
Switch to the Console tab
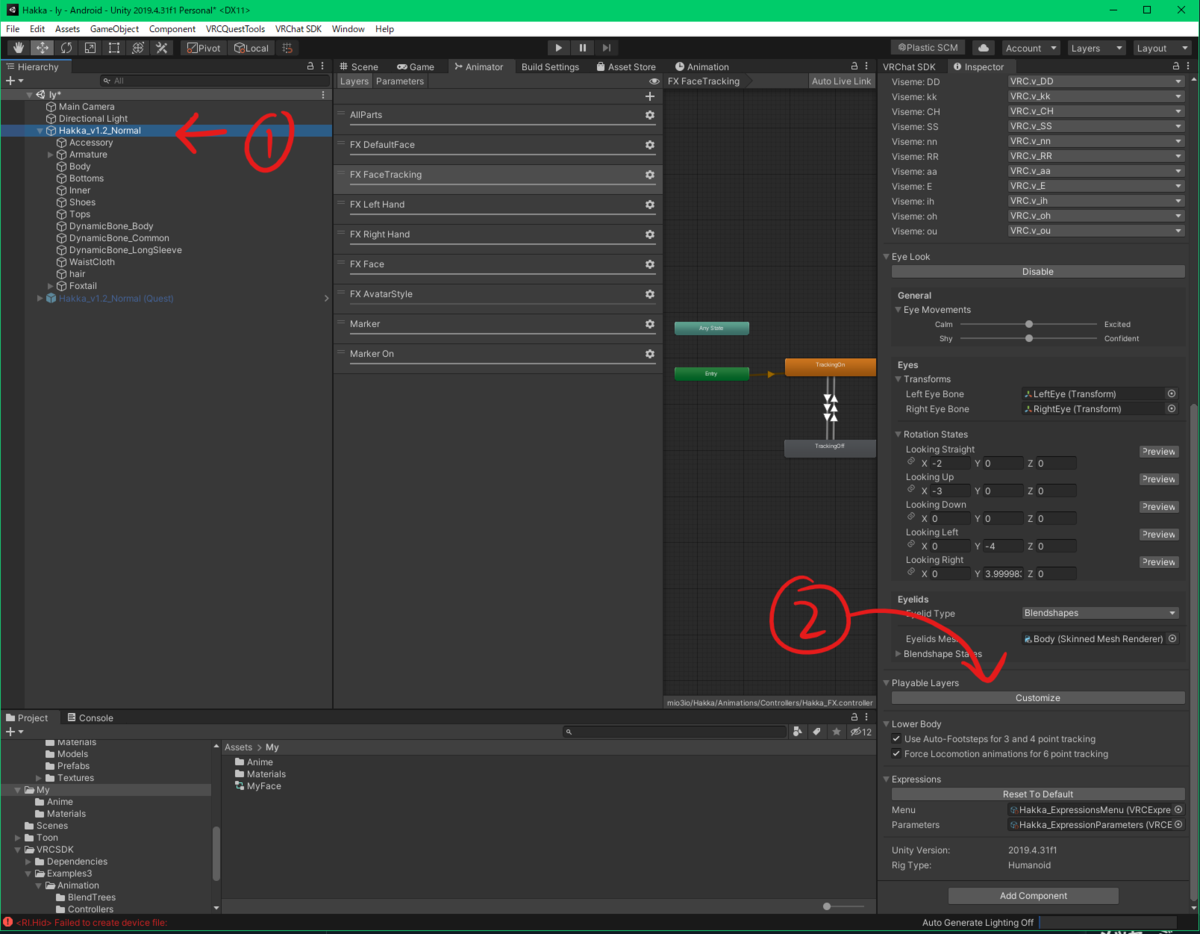tap(90, 718)
